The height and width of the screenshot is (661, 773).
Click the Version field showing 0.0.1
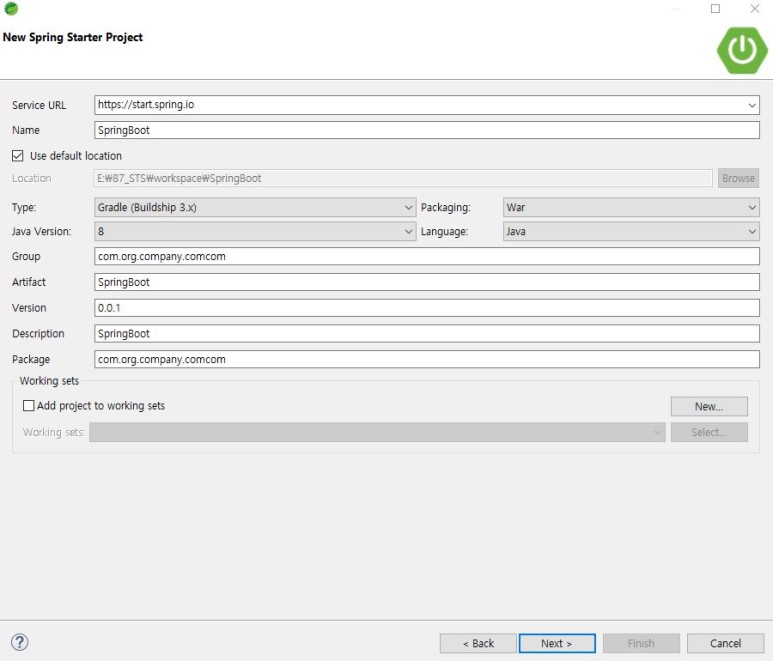426,308
